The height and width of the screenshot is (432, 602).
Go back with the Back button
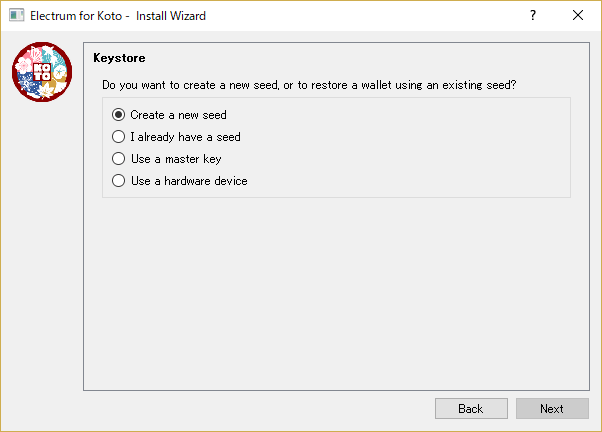coord(471,409)
